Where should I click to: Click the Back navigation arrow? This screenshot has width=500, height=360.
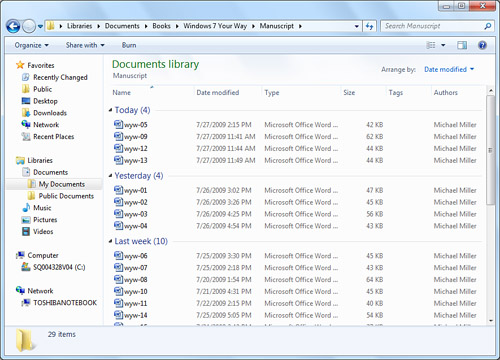coord(13,26)
